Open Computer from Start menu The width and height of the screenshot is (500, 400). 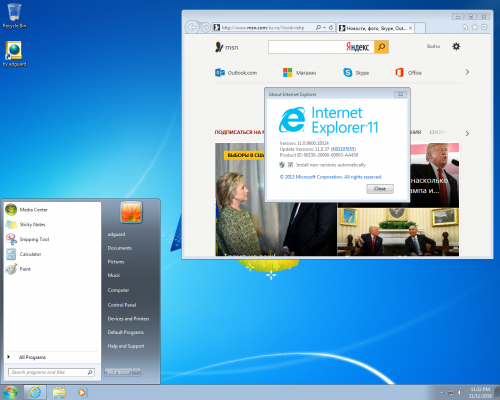[x=118, y=290]
